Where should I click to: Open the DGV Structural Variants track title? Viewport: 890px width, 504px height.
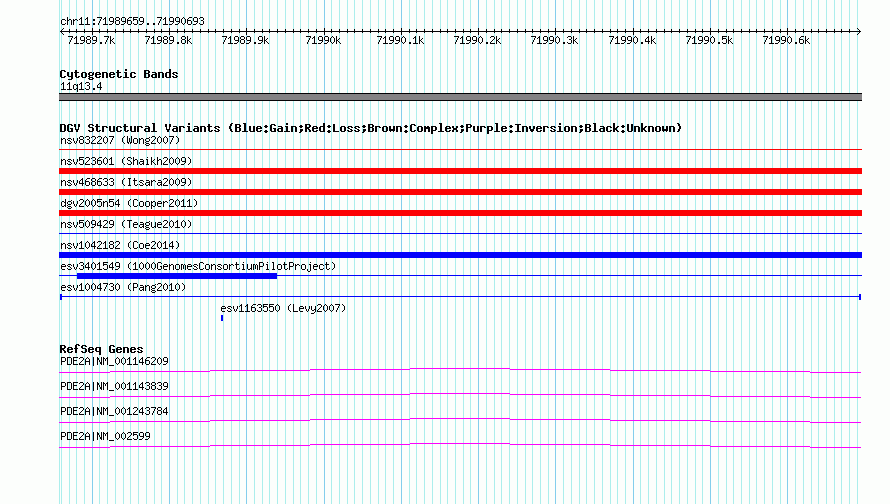point(370,128)
